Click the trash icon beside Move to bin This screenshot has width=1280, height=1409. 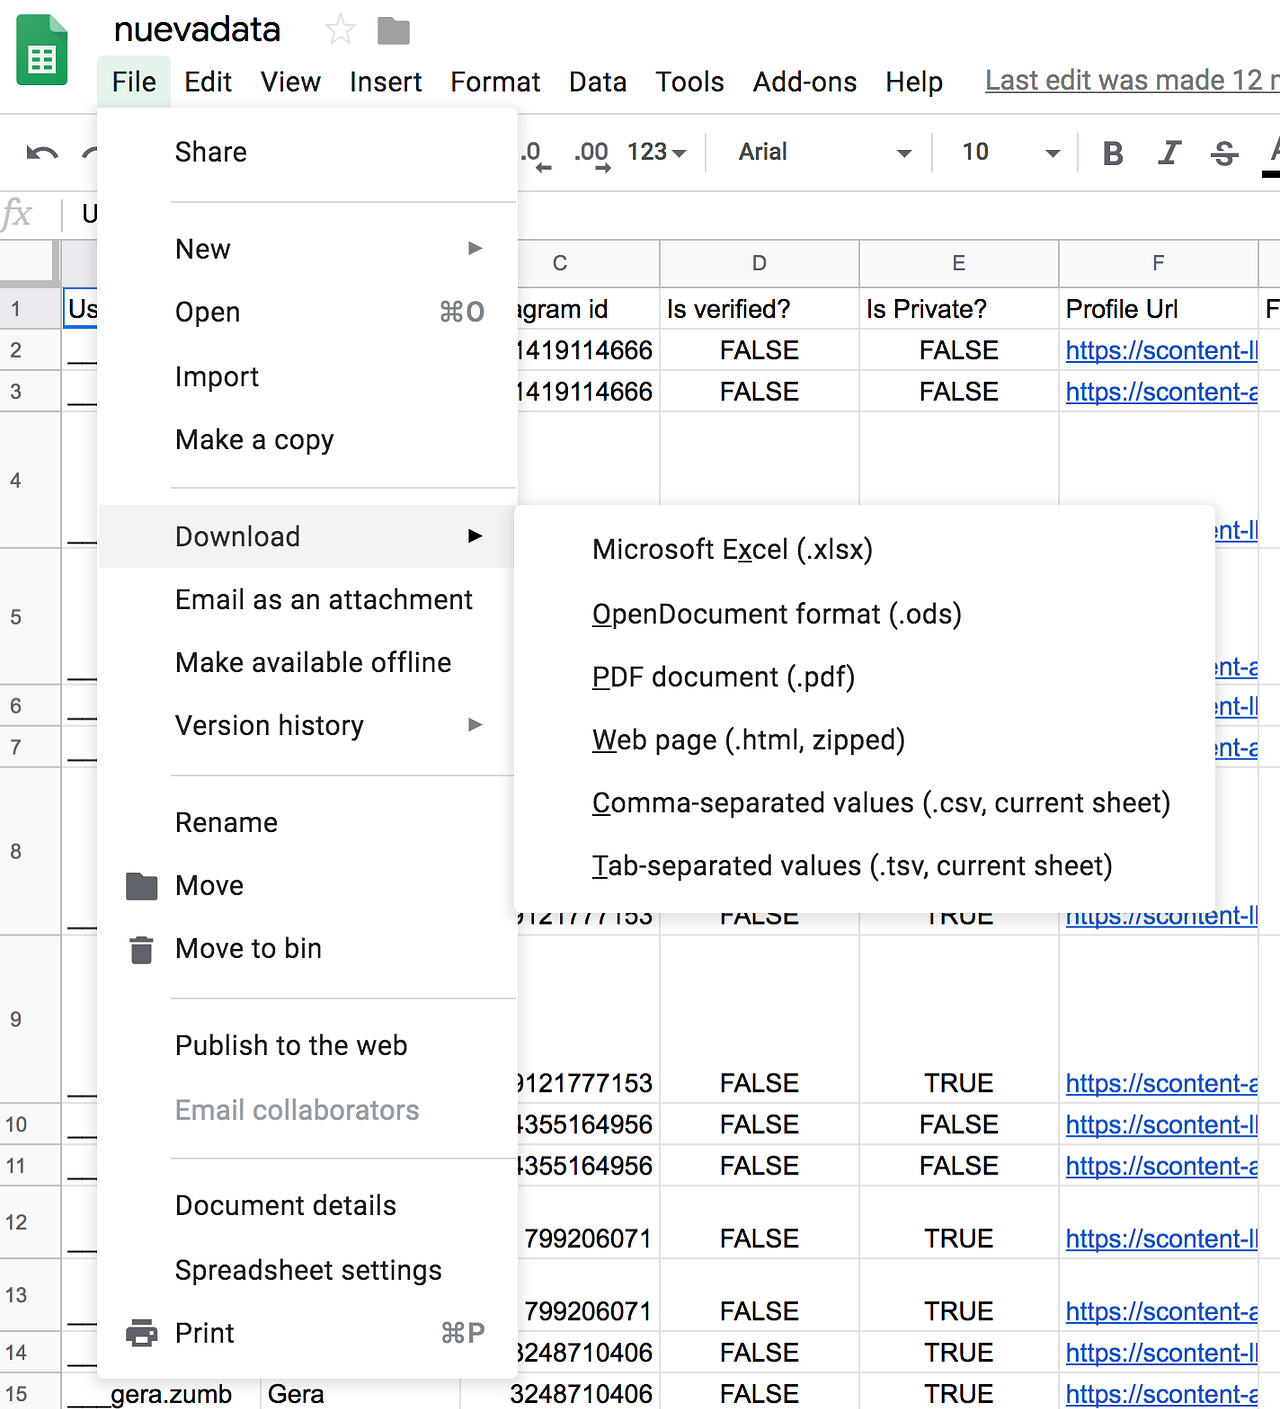pos(141,948)
